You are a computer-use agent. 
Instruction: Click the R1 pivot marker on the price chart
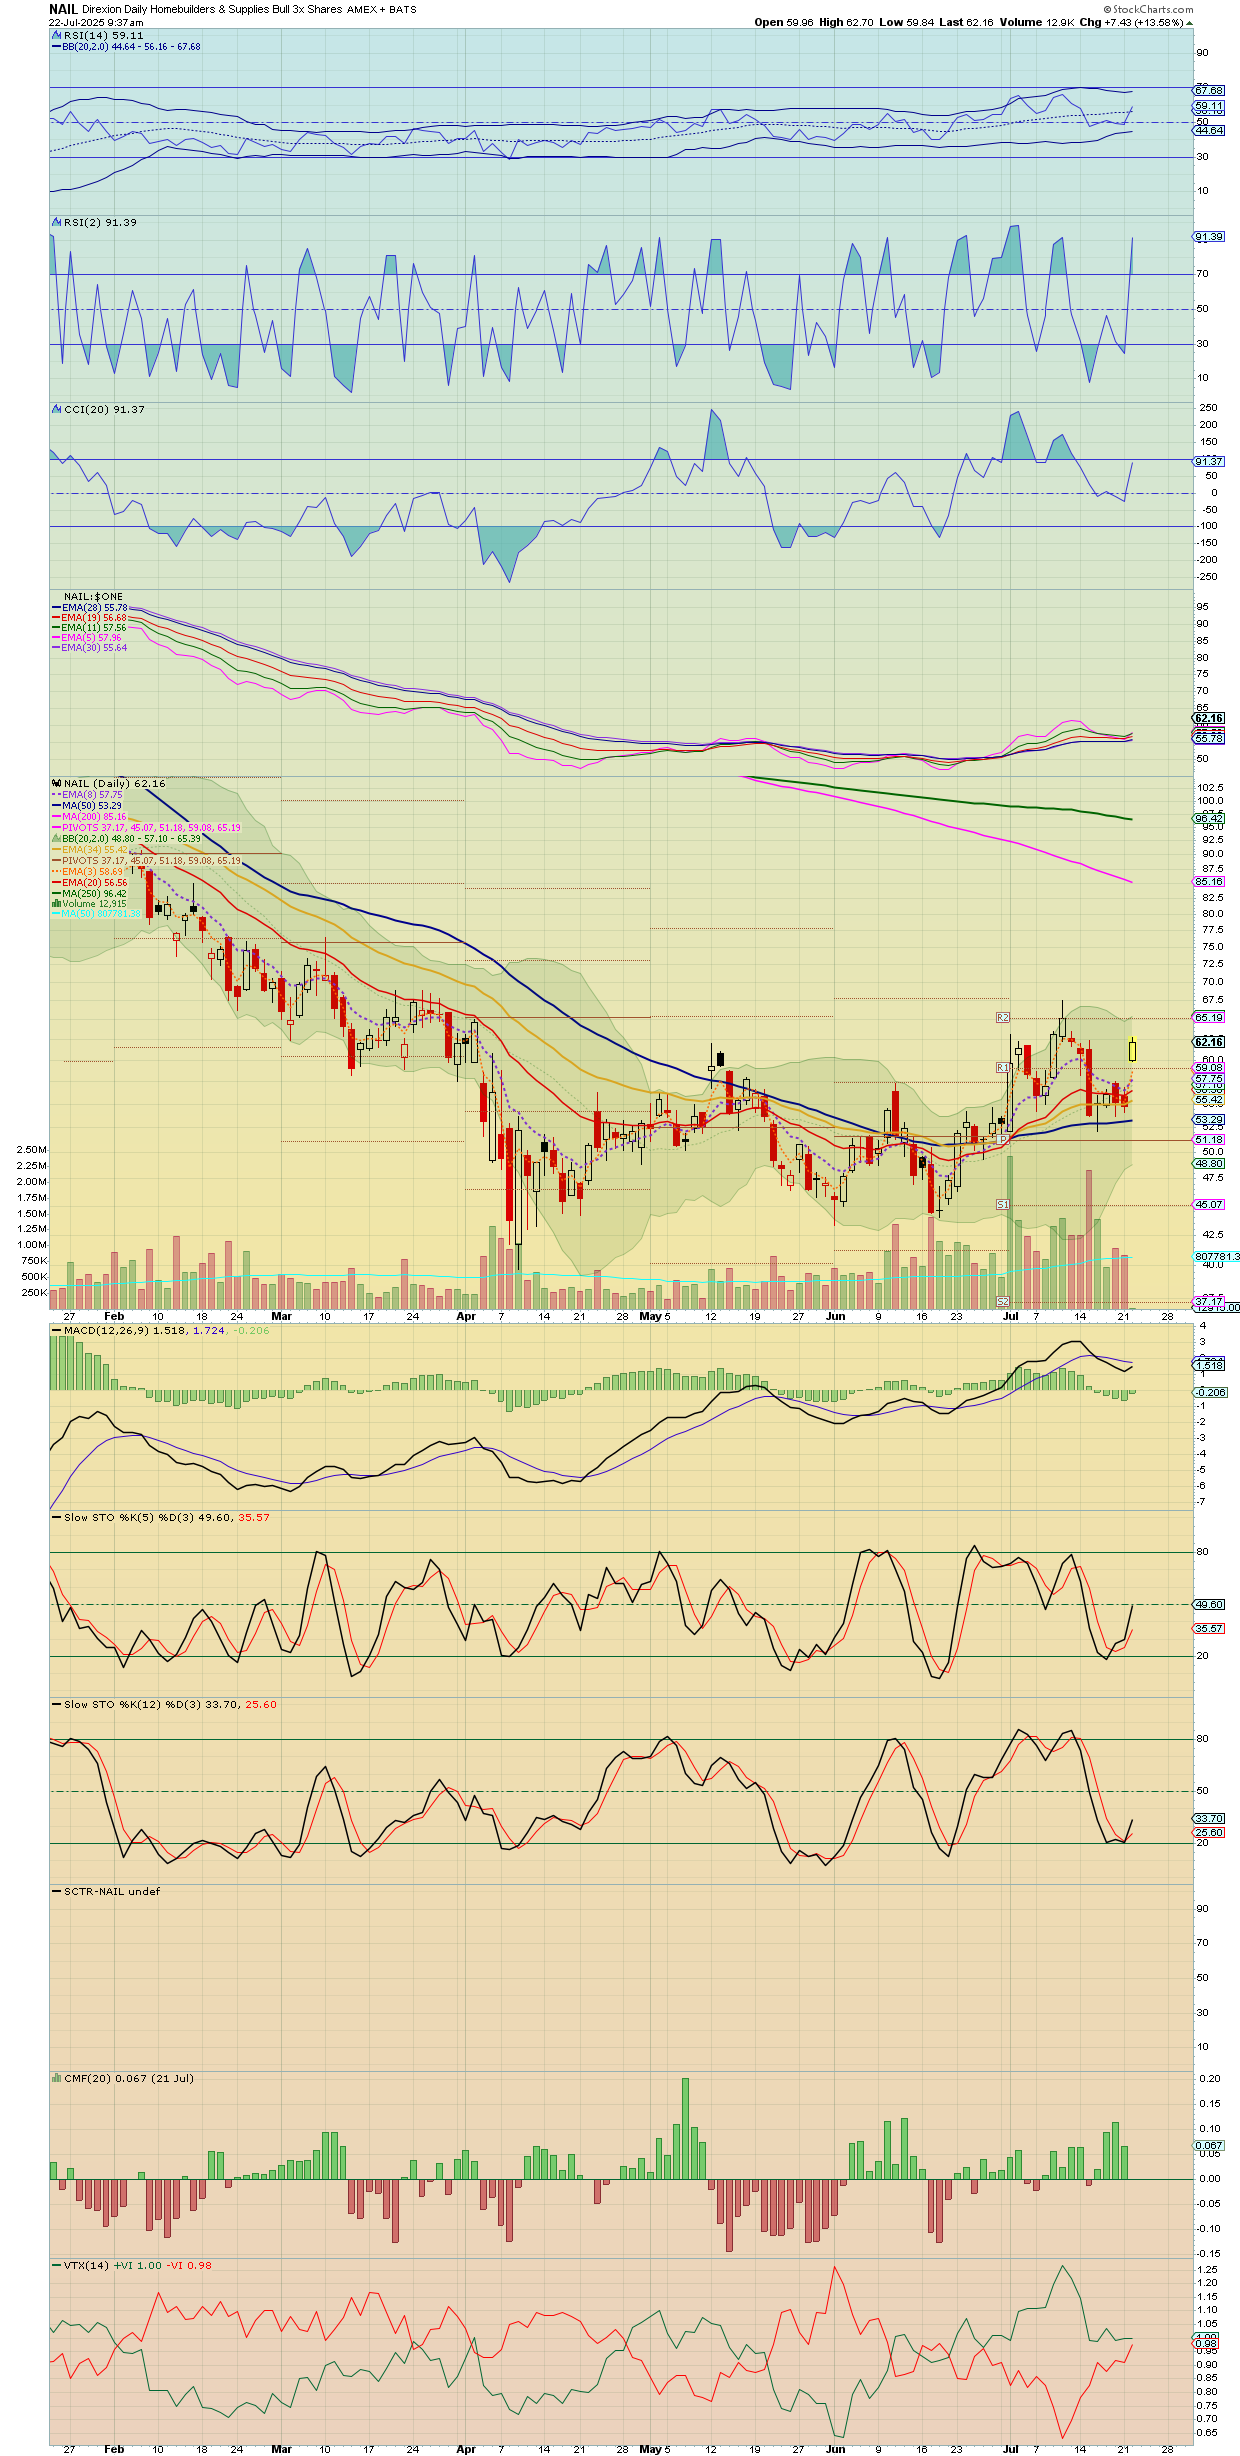point(1003,1068)
